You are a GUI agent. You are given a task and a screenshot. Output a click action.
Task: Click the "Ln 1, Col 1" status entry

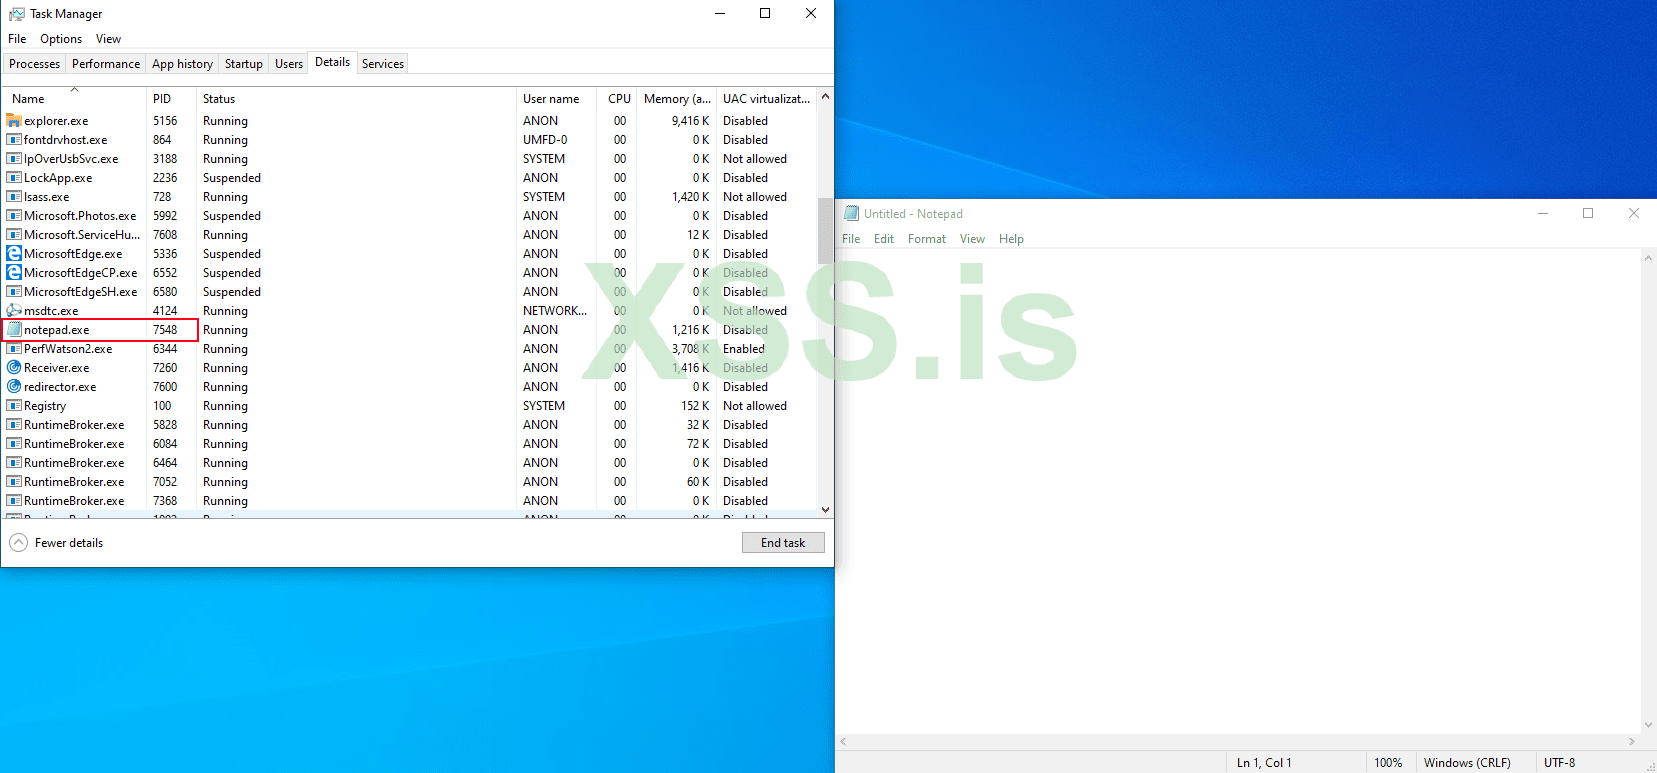[x=1264, y=763]
